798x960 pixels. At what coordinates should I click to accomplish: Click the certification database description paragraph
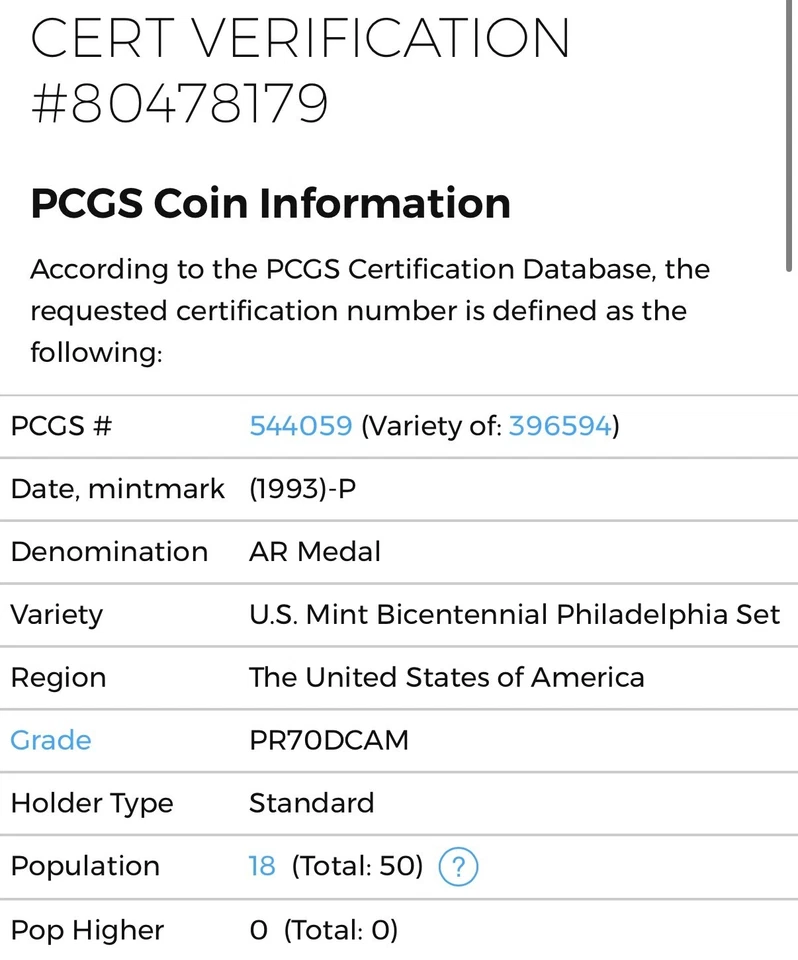pyautogui.click(x=370, y=310)
